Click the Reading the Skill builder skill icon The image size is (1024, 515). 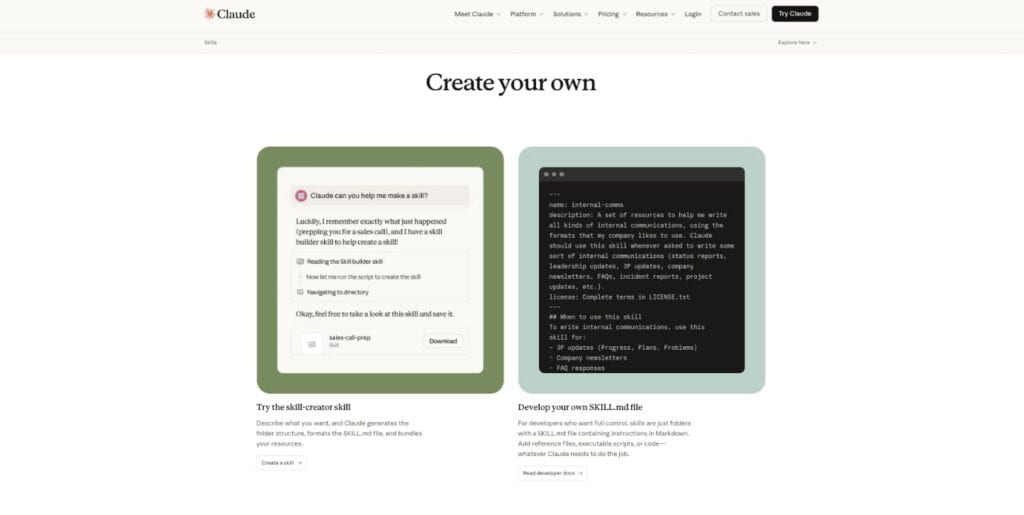[x=300, y=261]
